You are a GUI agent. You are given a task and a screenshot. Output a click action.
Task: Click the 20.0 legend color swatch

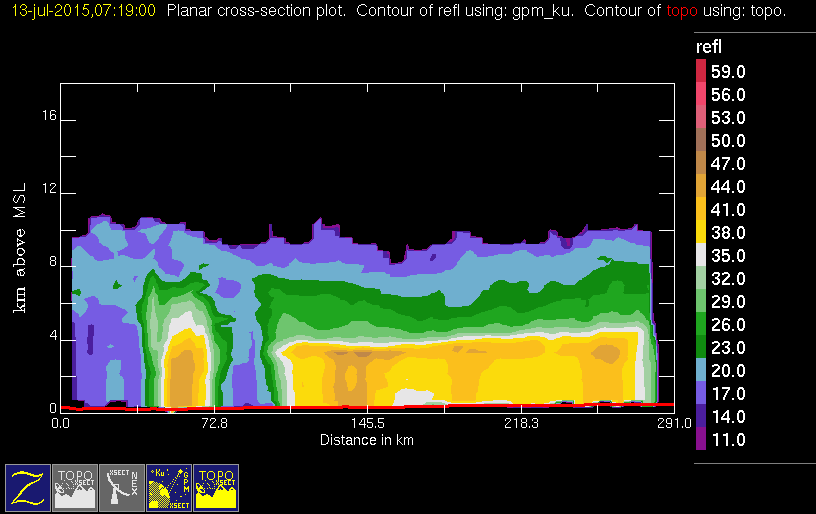[x=701, y=370]
